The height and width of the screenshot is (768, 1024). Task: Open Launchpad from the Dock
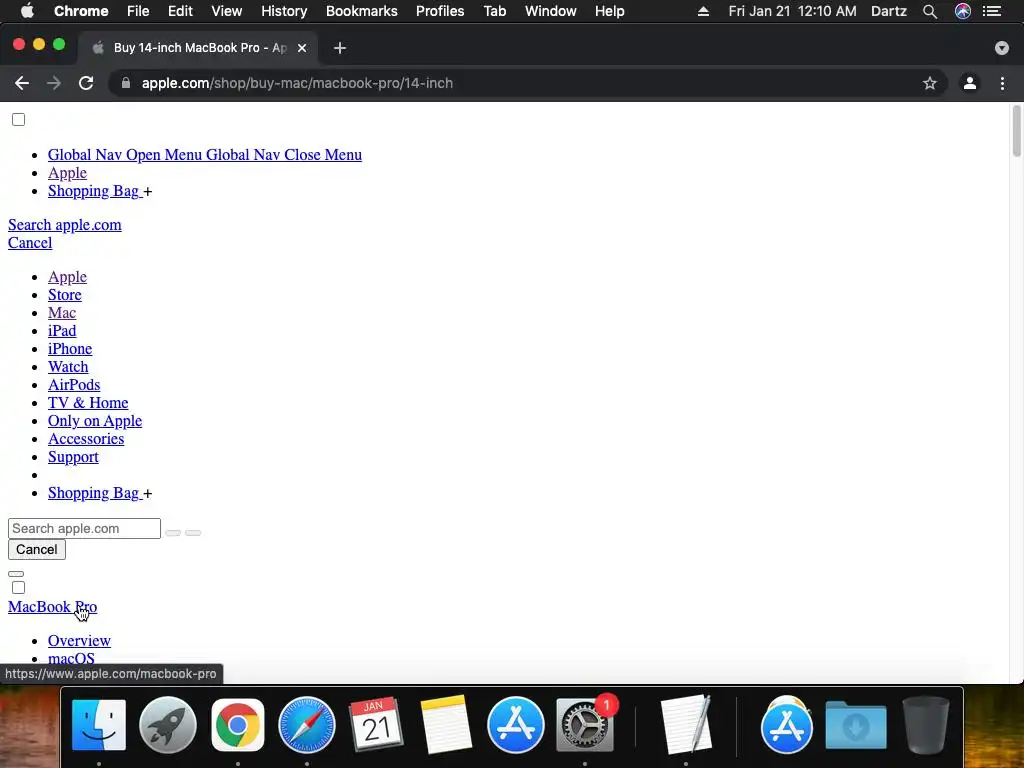coord(168,725)
